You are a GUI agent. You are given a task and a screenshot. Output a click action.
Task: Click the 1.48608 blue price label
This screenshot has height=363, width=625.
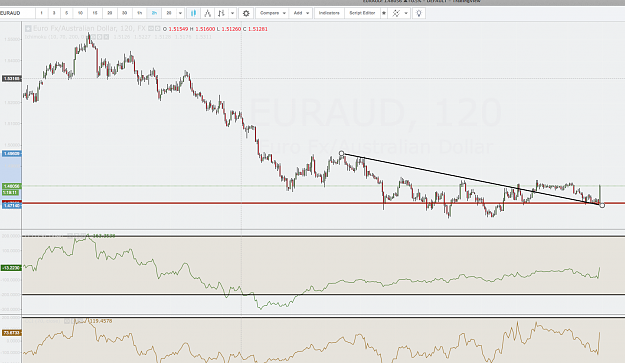pos(12,153)
